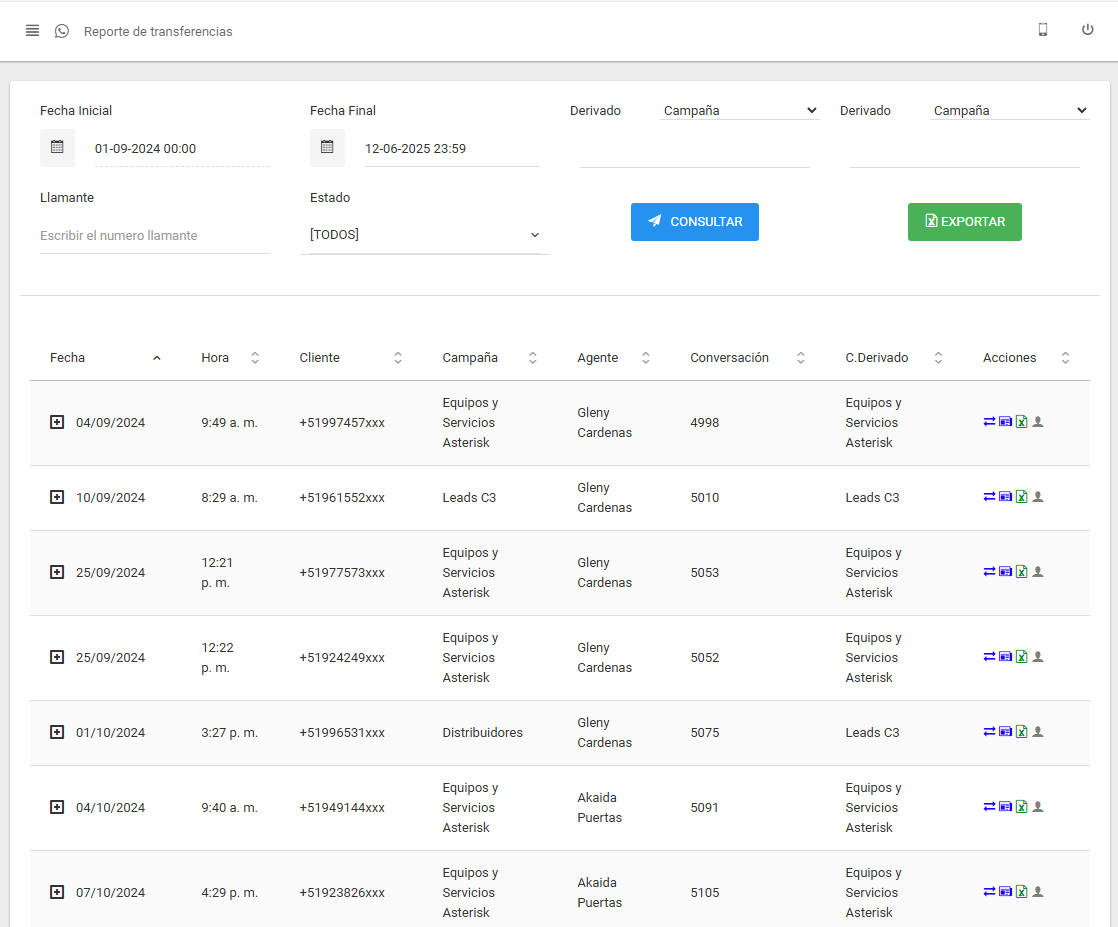The width and height of the screenshot is (1118, 927).
Task: Click the Fecha Final date field
Action: click(452, 148)
